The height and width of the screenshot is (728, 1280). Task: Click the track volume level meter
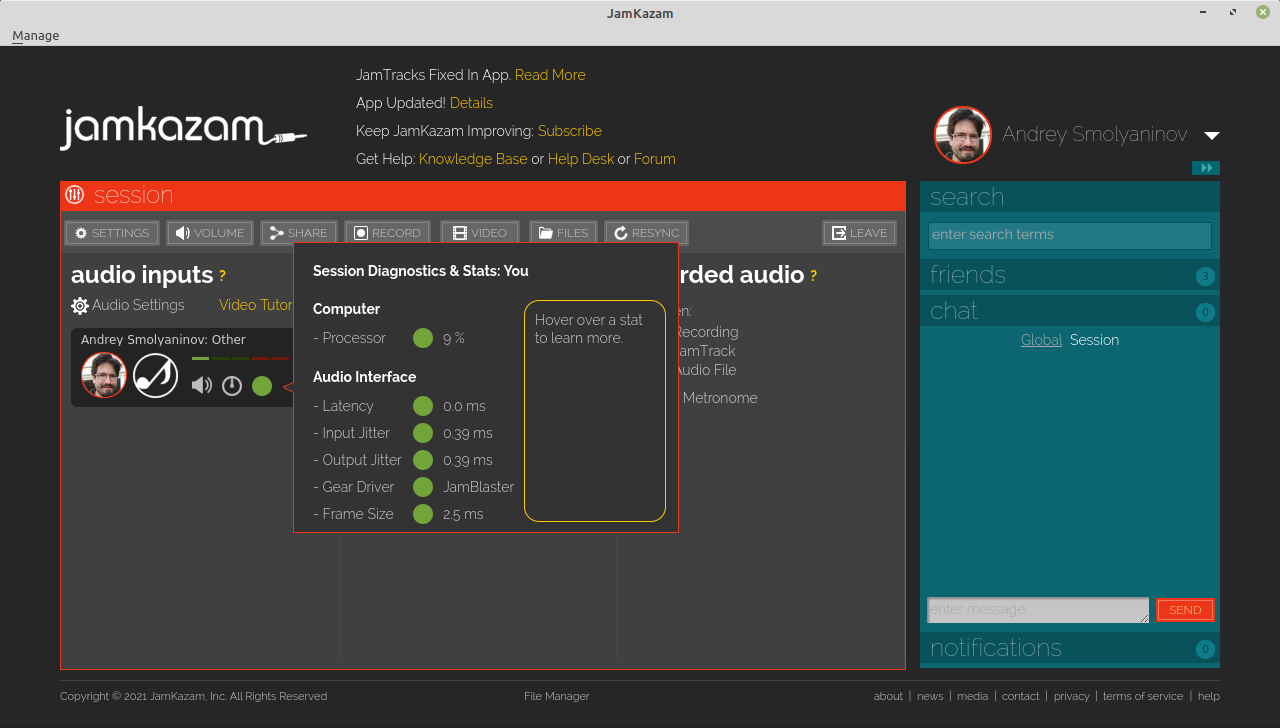tap(240, 358)
